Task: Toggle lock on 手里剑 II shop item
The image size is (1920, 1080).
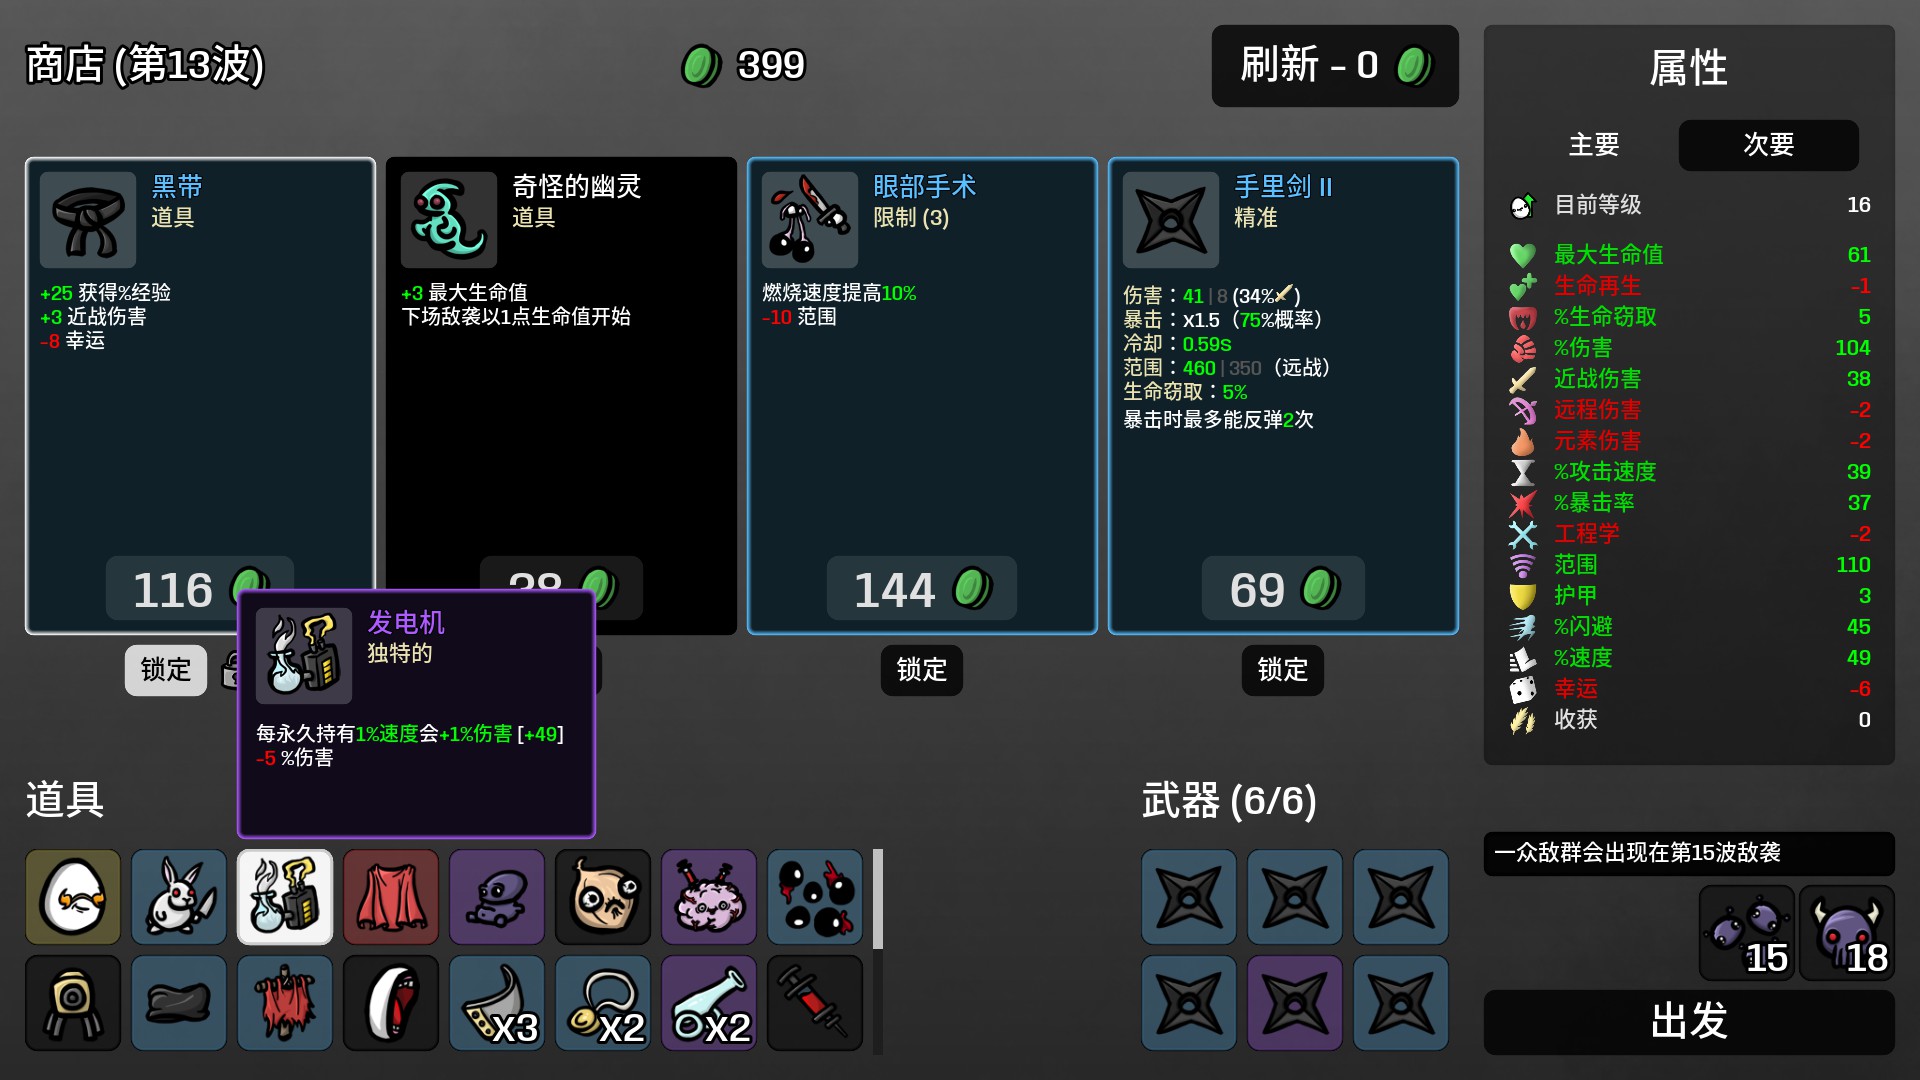Action: pyautogui.click(x=1283, y=670)
